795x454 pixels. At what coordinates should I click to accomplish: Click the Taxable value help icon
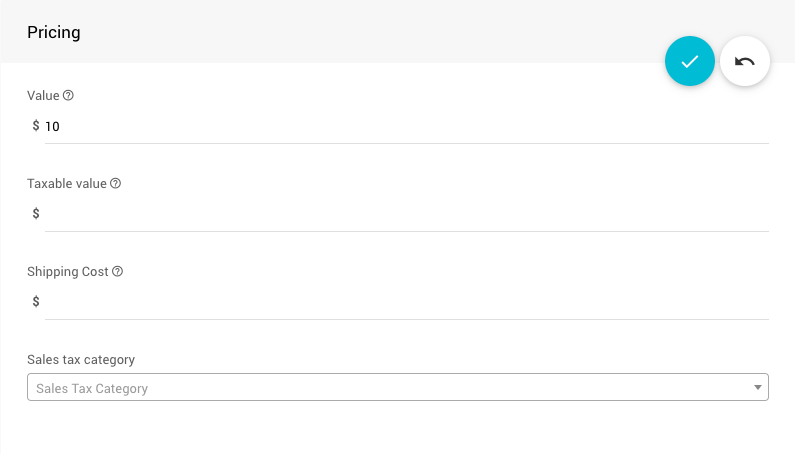(x=116, y=184)
